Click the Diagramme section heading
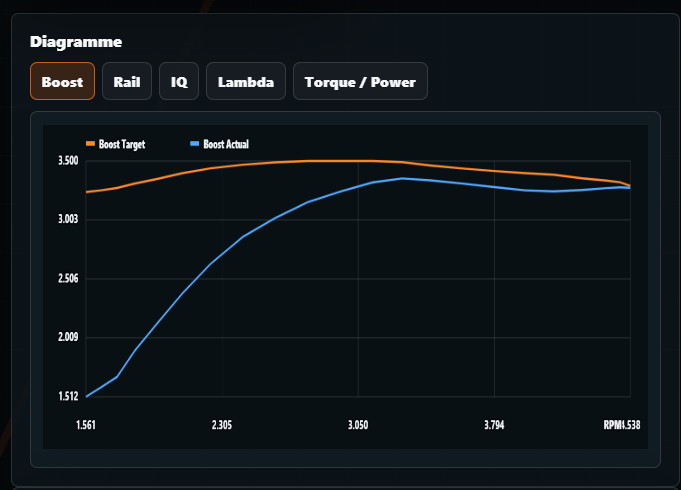Image resolution: width=681 pixels, height=490 pixels. (76, 42)
